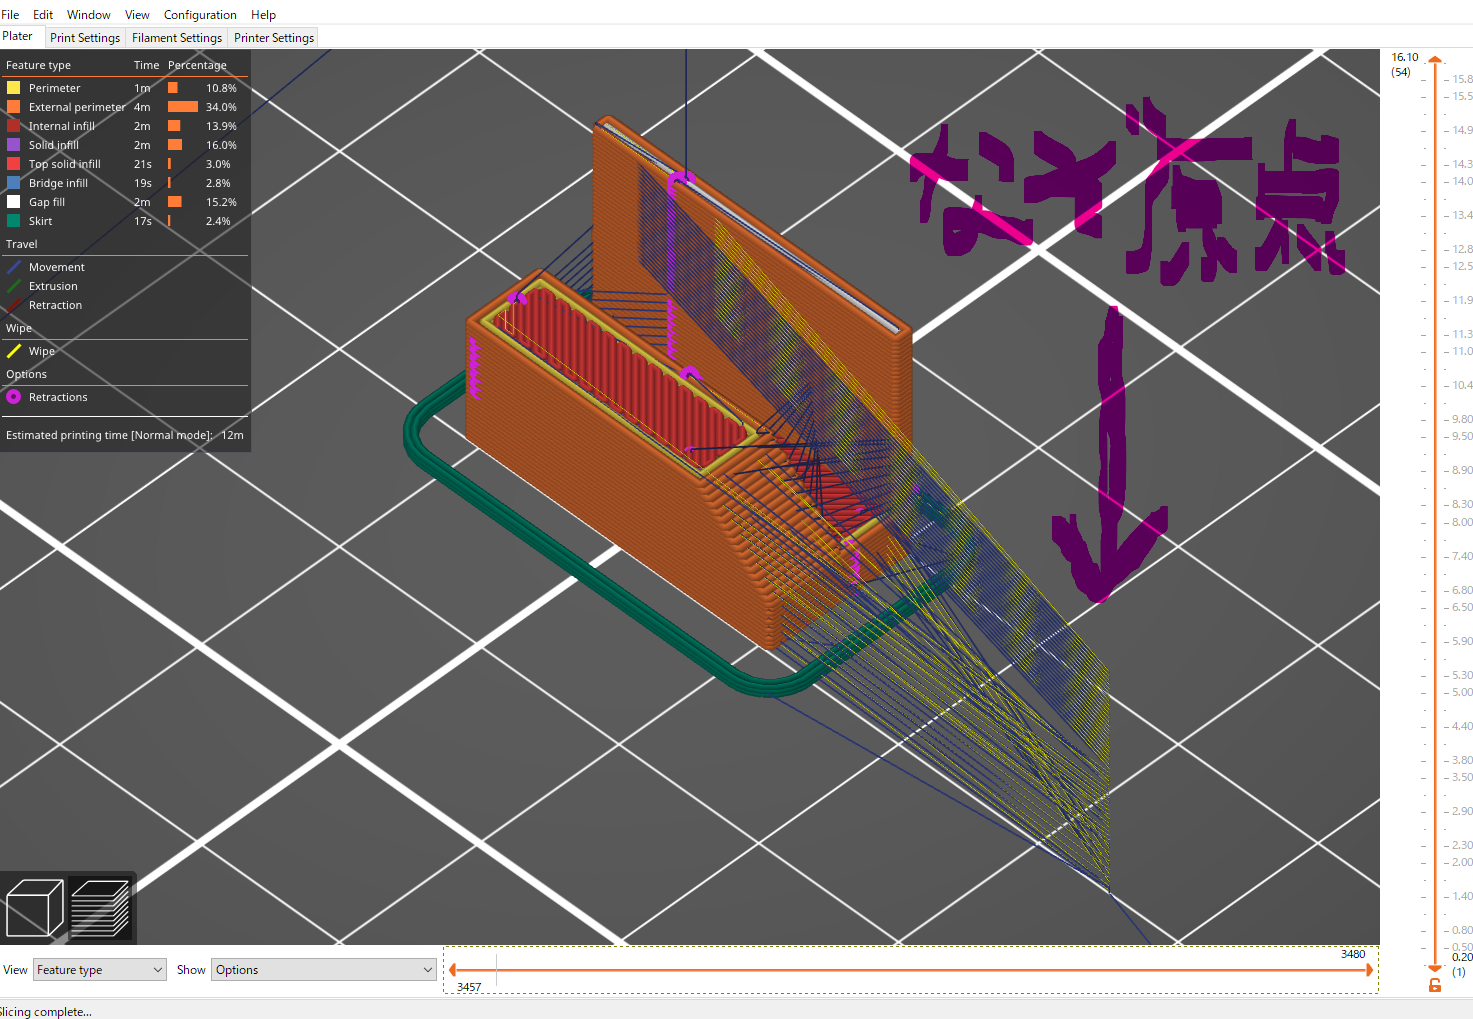Image resolution: width=1473 pixels, height=1019 pixels.
Task: Click the Slicing complete status text
Action: [x=45, y=1012]
